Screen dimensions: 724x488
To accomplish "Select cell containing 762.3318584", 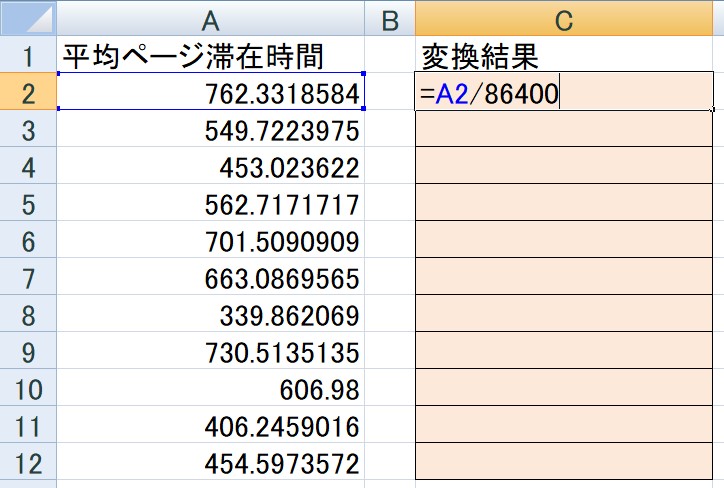I will [210, 94].
